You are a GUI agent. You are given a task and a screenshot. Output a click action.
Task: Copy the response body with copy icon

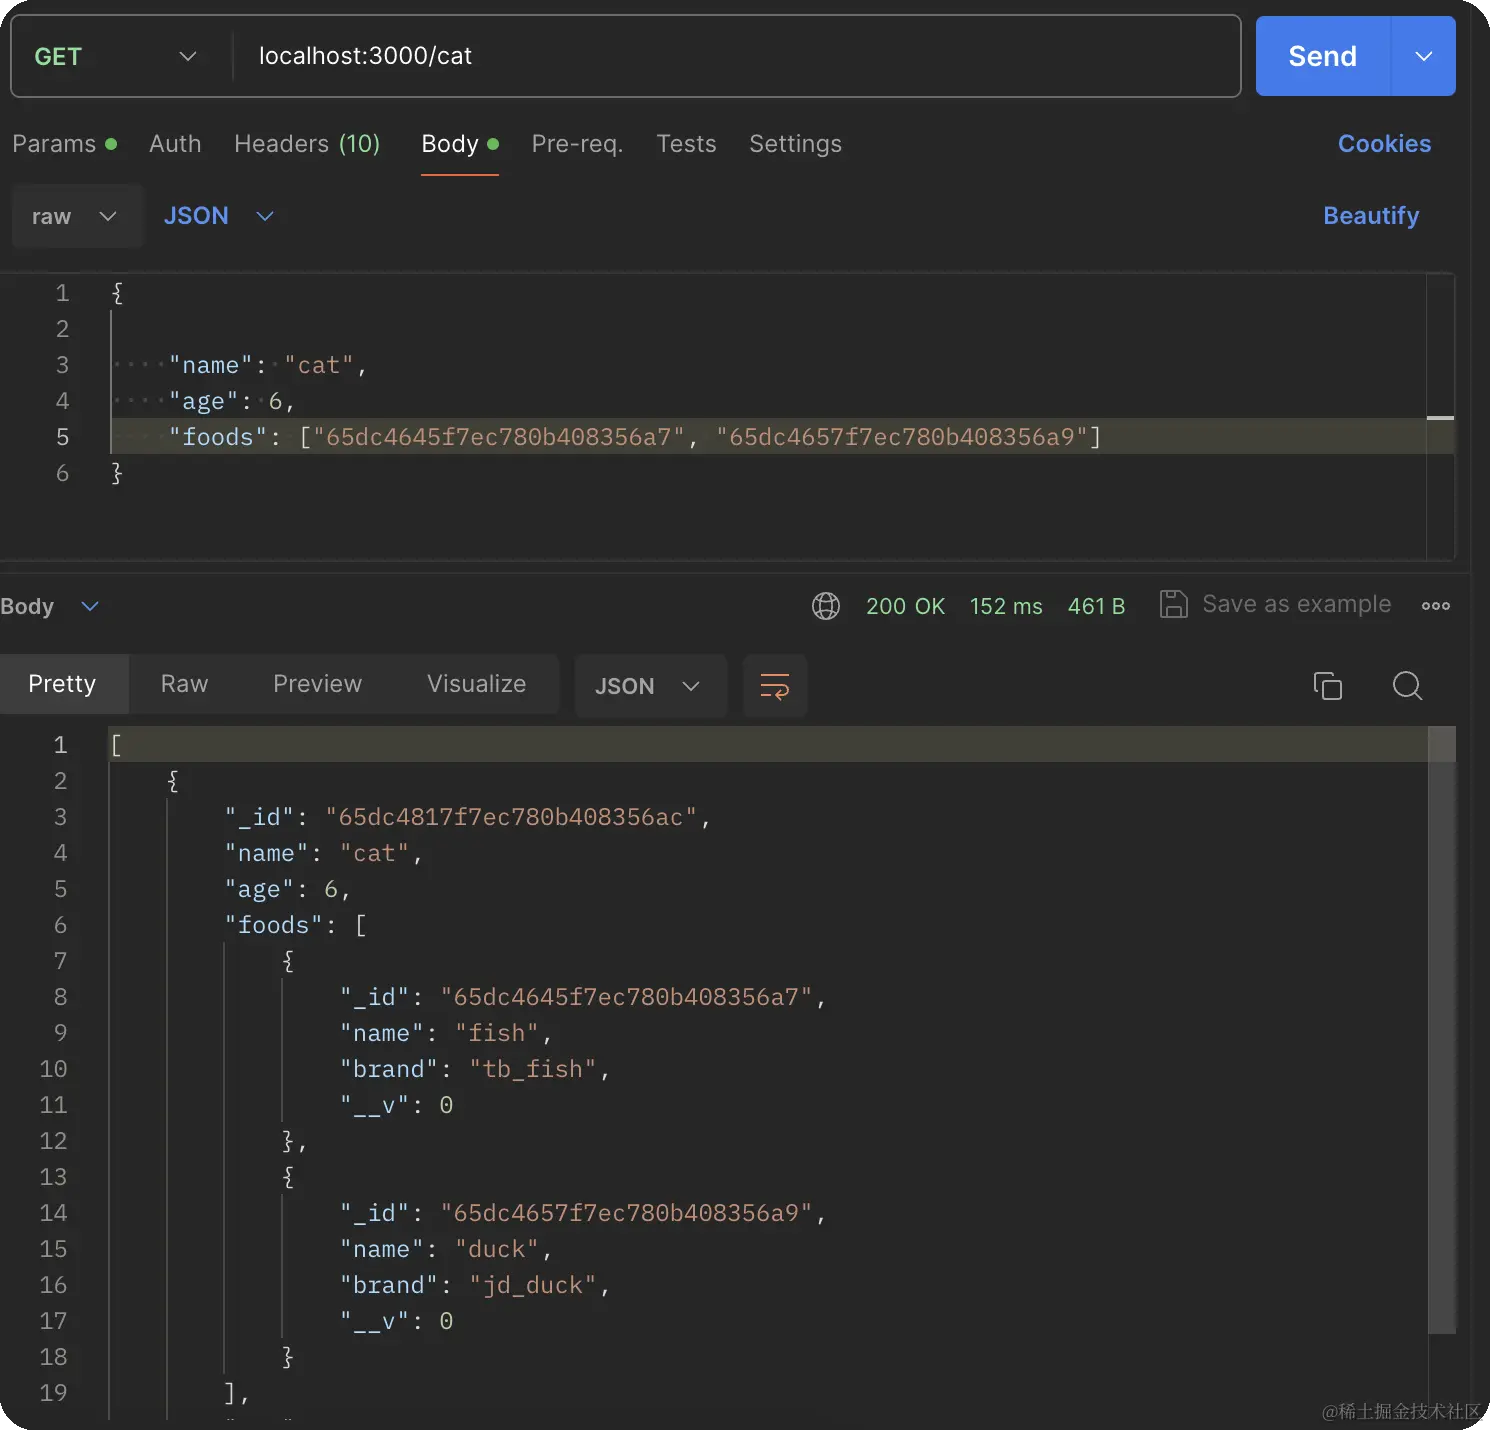1327,686
